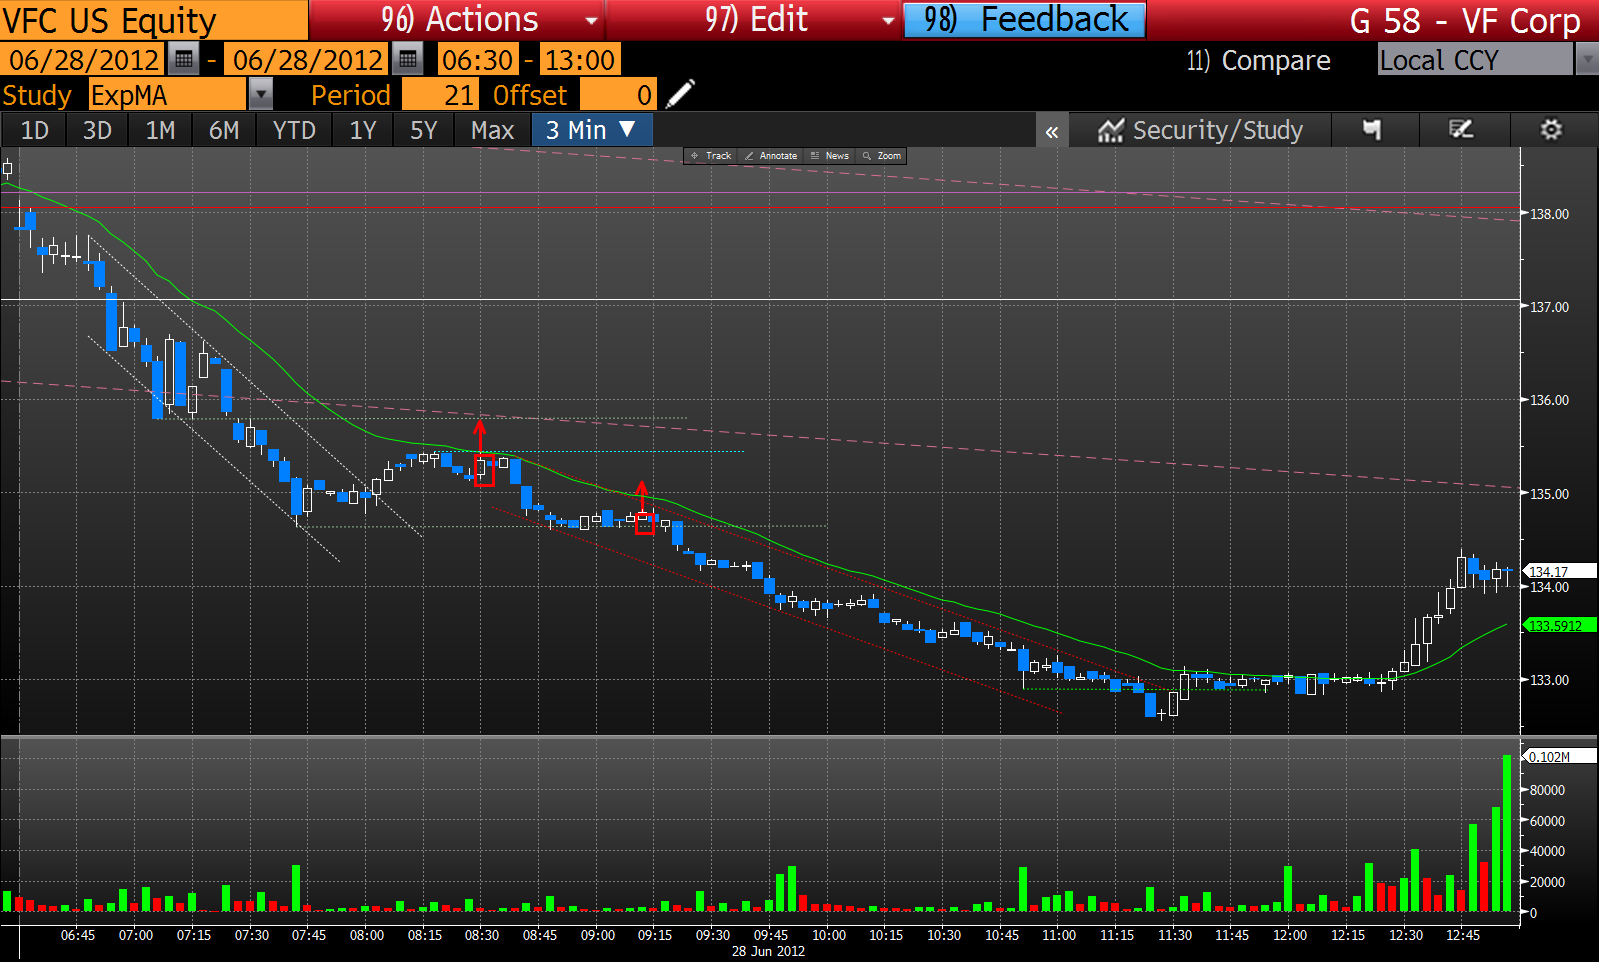Click the 98) Feedback button
Viewport: 1599px width, 962px height.
pyautogui.click(x=1025, y=20)
